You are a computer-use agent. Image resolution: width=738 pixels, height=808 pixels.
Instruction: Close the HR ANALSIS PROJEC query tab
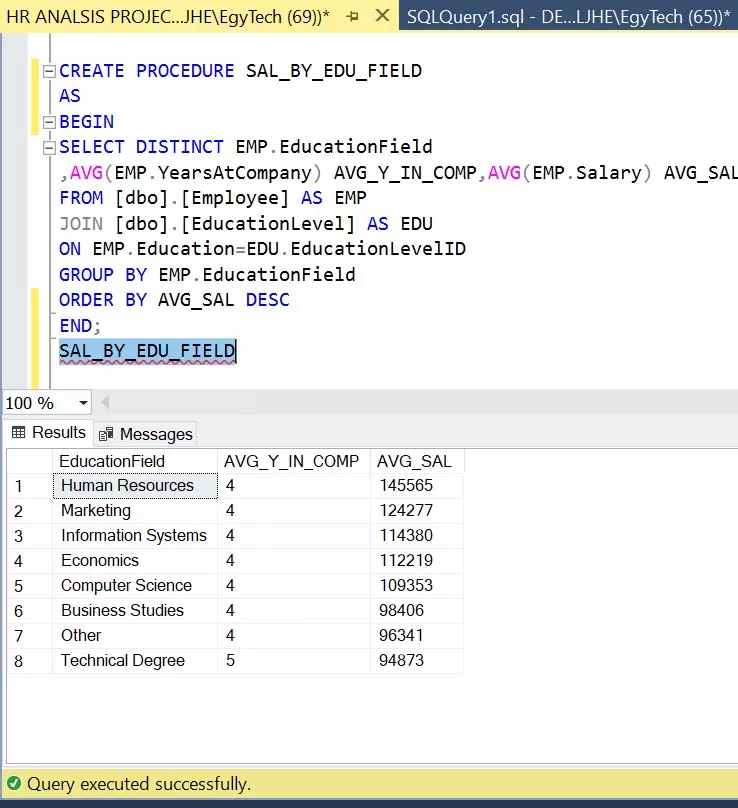click(x=382, y=16)
